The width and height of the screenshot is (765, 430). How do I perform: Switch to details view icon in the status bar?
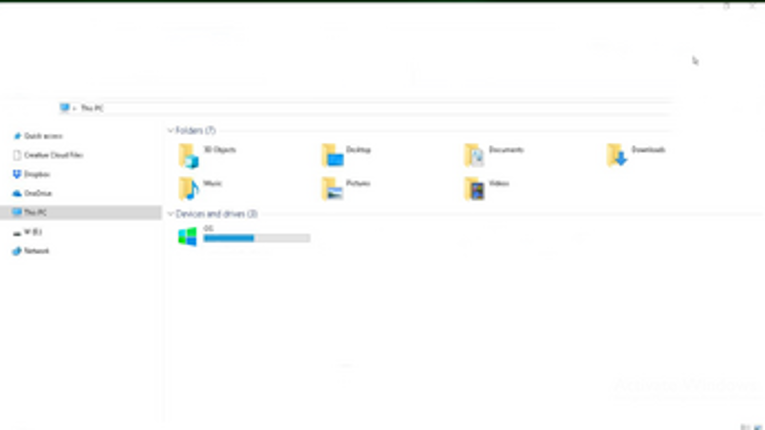(745, 427)
